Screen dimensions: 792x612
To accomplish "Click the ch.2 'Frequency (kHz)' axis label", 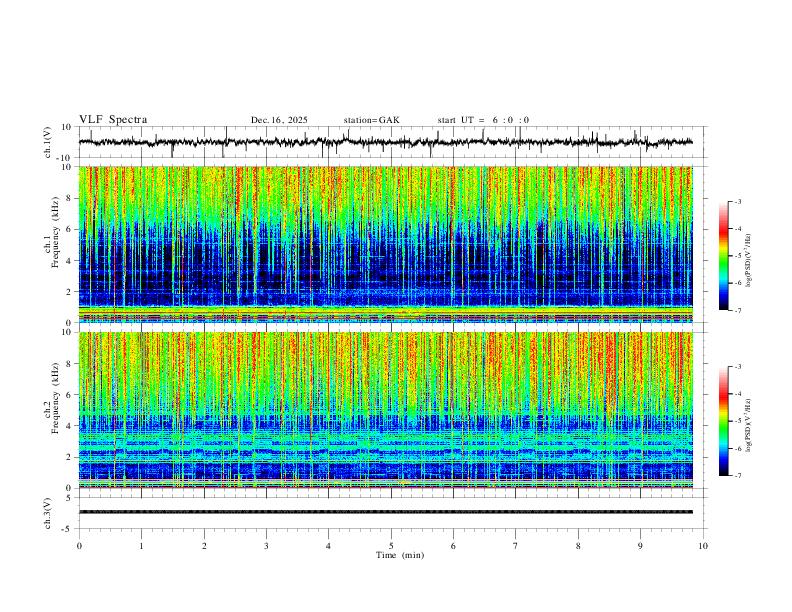I will click(55, 398).
